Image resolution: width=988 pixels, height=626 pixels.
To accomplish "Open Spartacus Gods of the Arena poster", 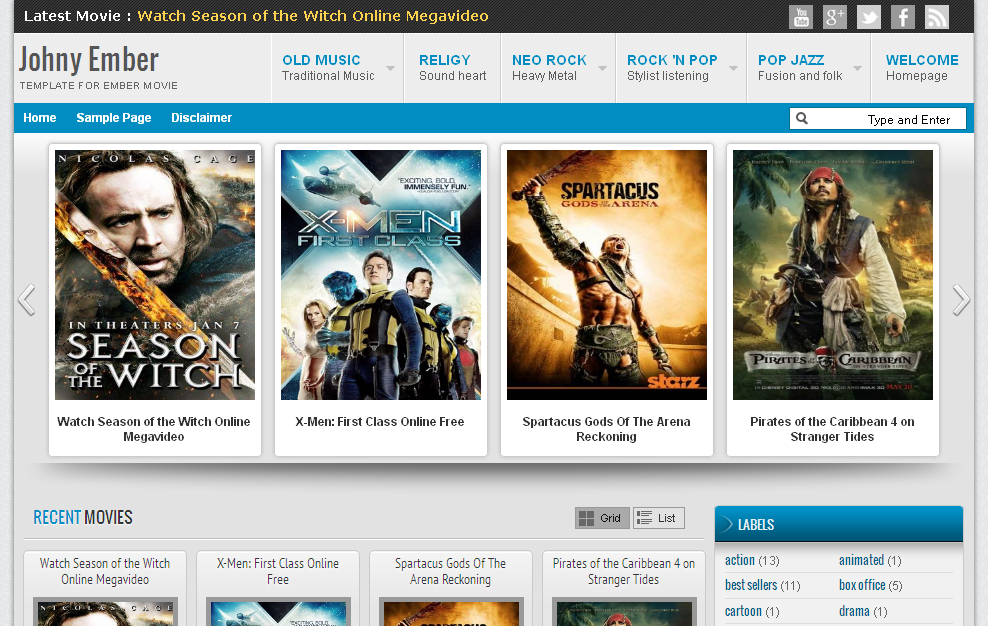I will pos(607,275).
